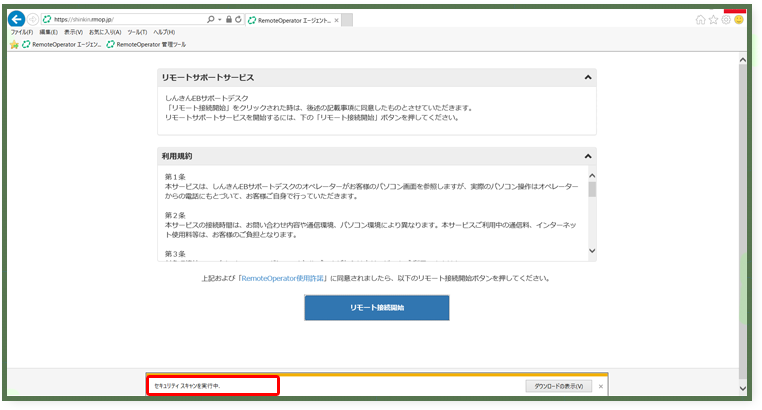Screen dimensions: 762x410
Task: Click the browser forward arrow button
Action: tap(33, 19)
